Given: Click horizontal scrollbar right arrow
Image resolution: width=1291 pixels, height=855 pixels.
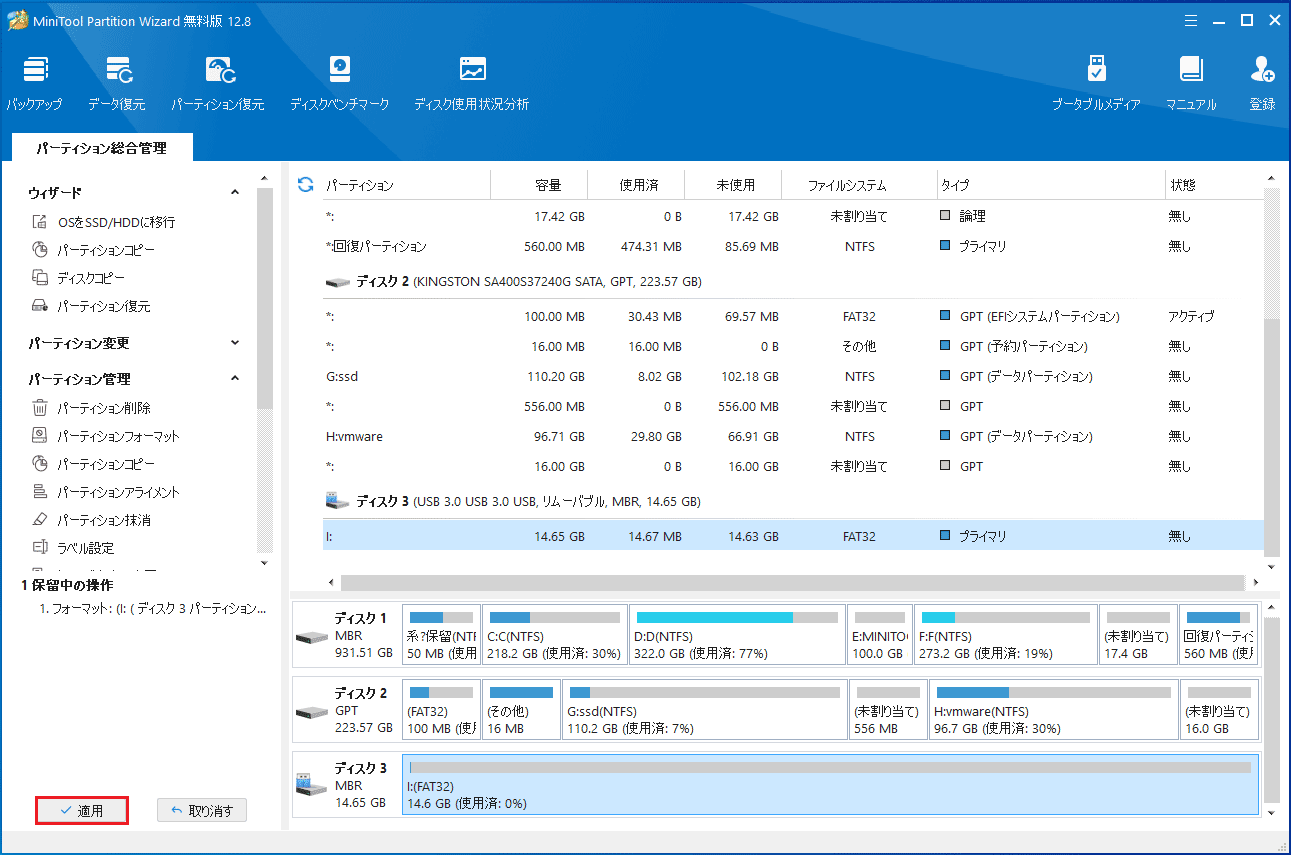Looking at the screenshot, I should click(x=1255, y=582).
